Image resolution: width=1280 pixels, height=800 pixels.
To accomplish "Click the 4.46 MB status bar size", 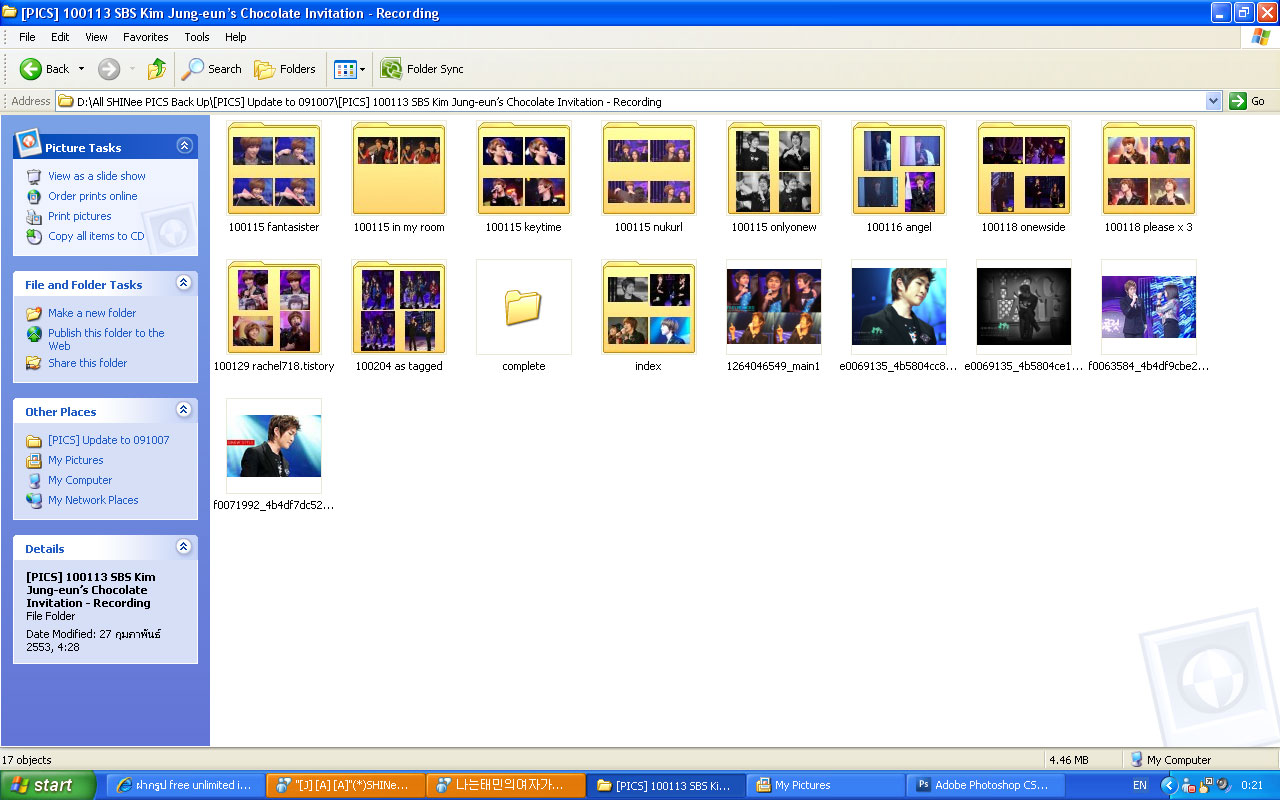I will tap(1068, 760).
